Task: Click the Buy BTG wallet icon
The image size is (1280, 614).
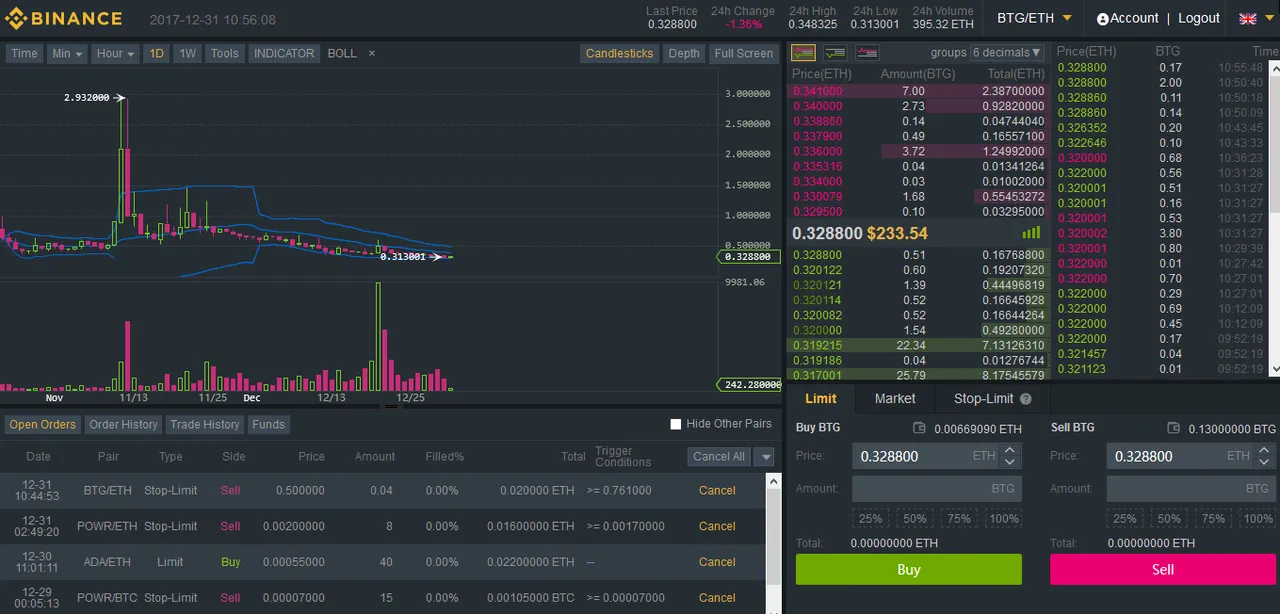Action: 919,428
